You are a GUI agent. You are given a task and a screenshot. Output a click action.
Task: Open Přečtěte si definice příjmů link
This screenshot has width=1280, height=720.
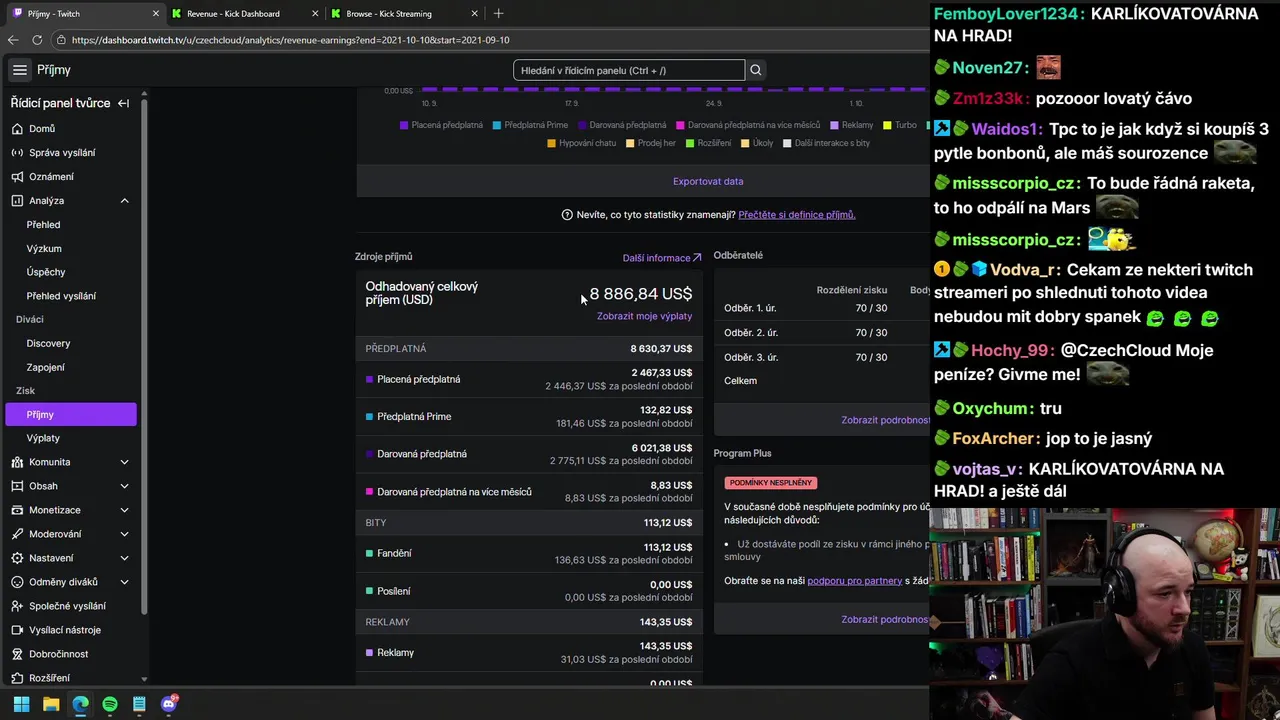click(x=797, y=215)
